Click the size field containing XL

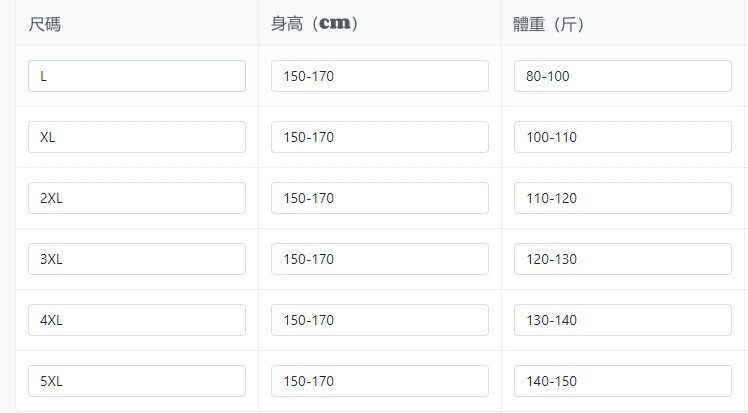[137, 137]
